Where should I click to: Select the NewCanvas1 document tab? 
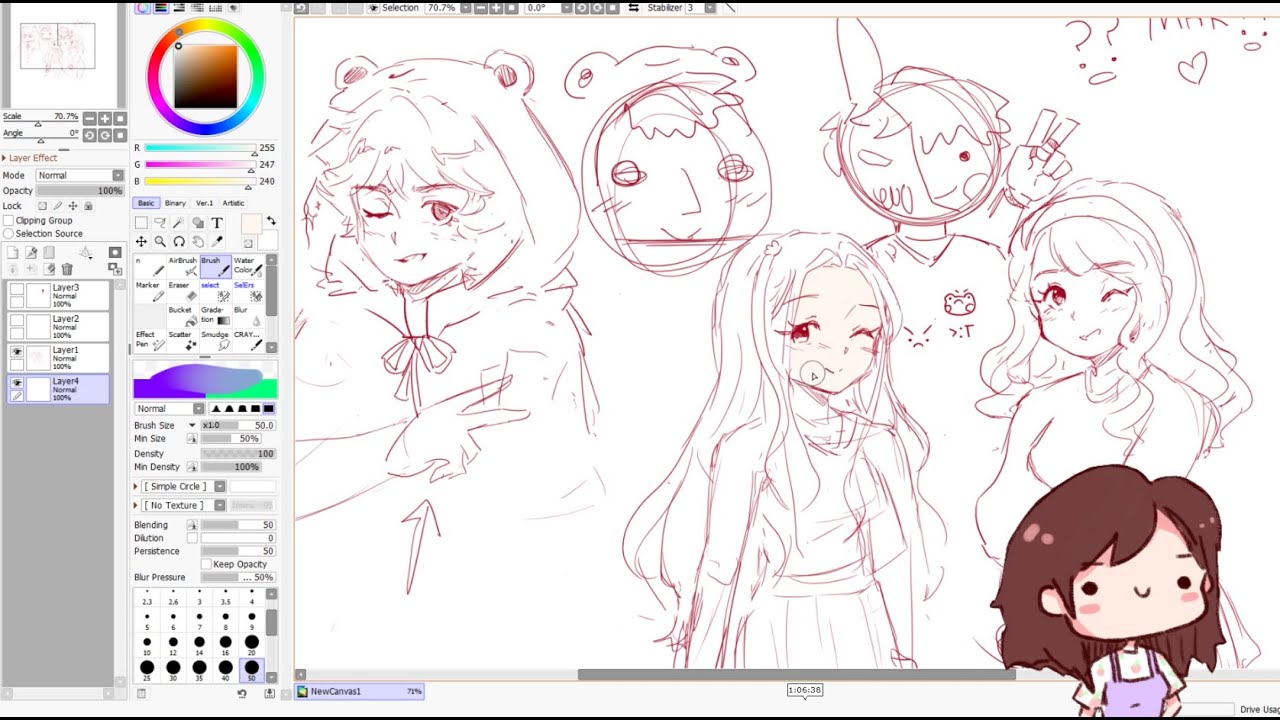pyautogui.click(x=360, y=691)
